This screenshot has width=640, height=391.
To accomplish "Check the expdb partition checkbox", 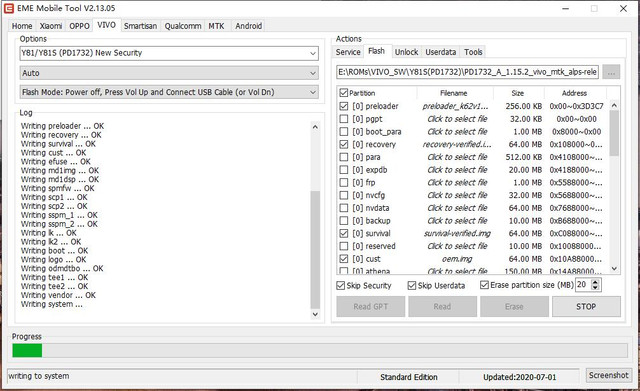I will tap(344, 169).
